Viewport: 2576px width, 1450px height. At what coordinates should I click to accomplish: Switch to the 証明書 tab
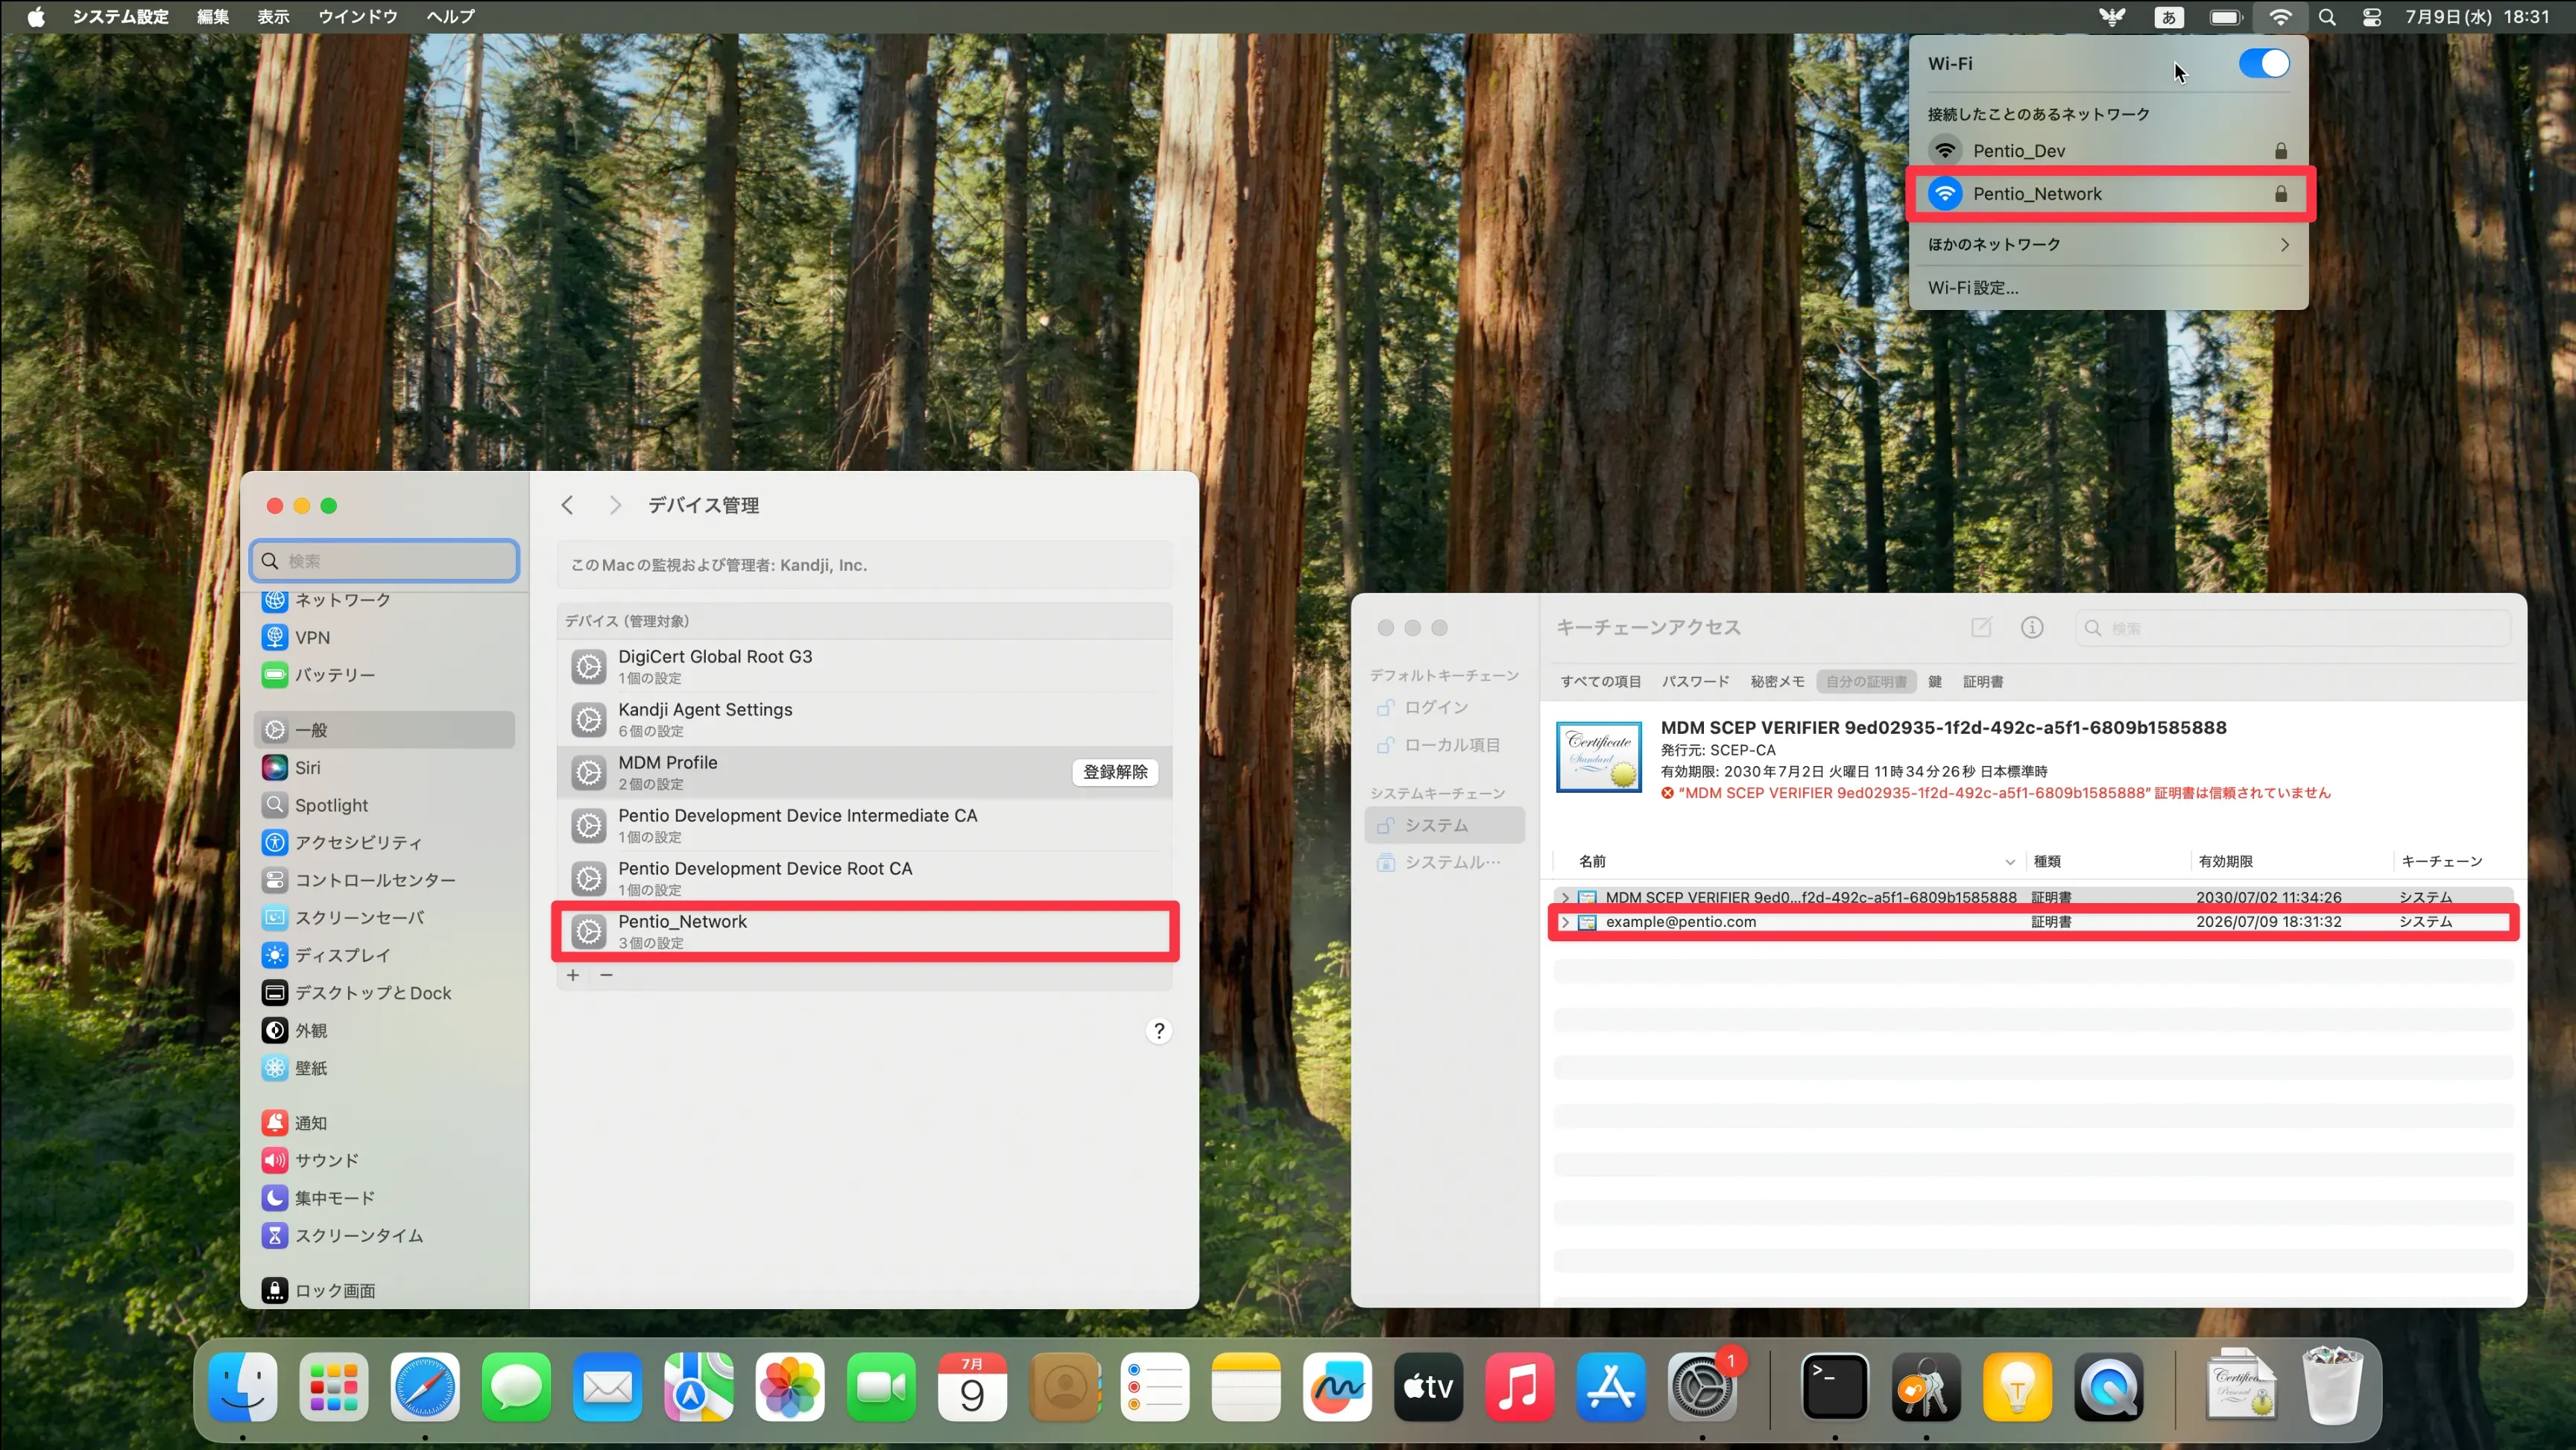click(x=1982, y=682)
